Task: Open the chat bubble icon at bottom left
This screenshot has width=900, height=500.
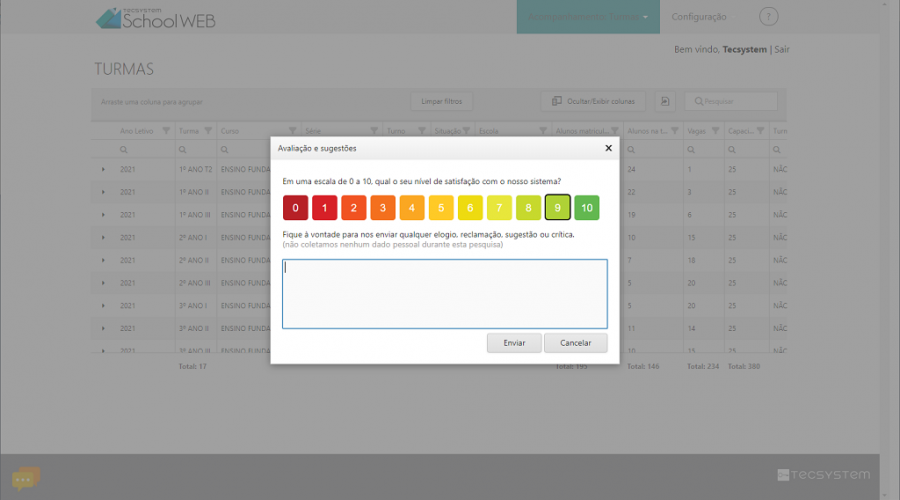Action: coord(26,478)
